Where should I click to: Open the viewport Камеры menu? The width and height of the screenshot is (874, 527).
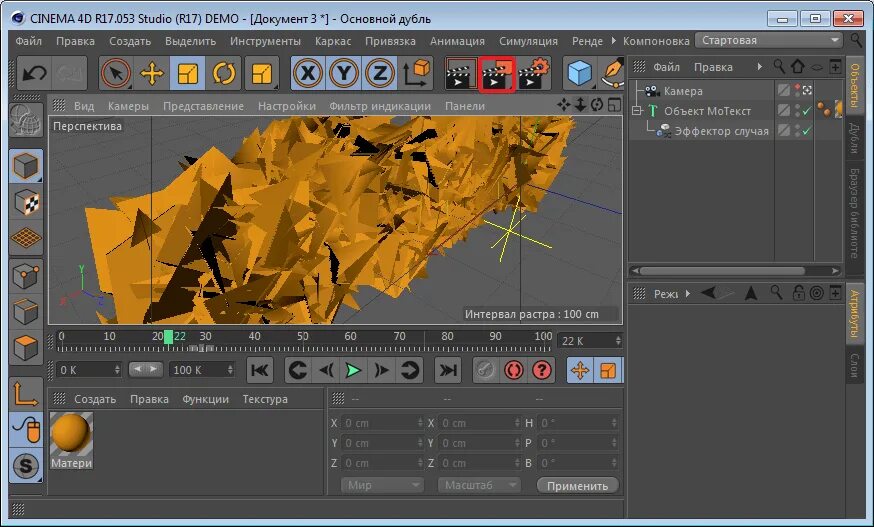[128, 106]
